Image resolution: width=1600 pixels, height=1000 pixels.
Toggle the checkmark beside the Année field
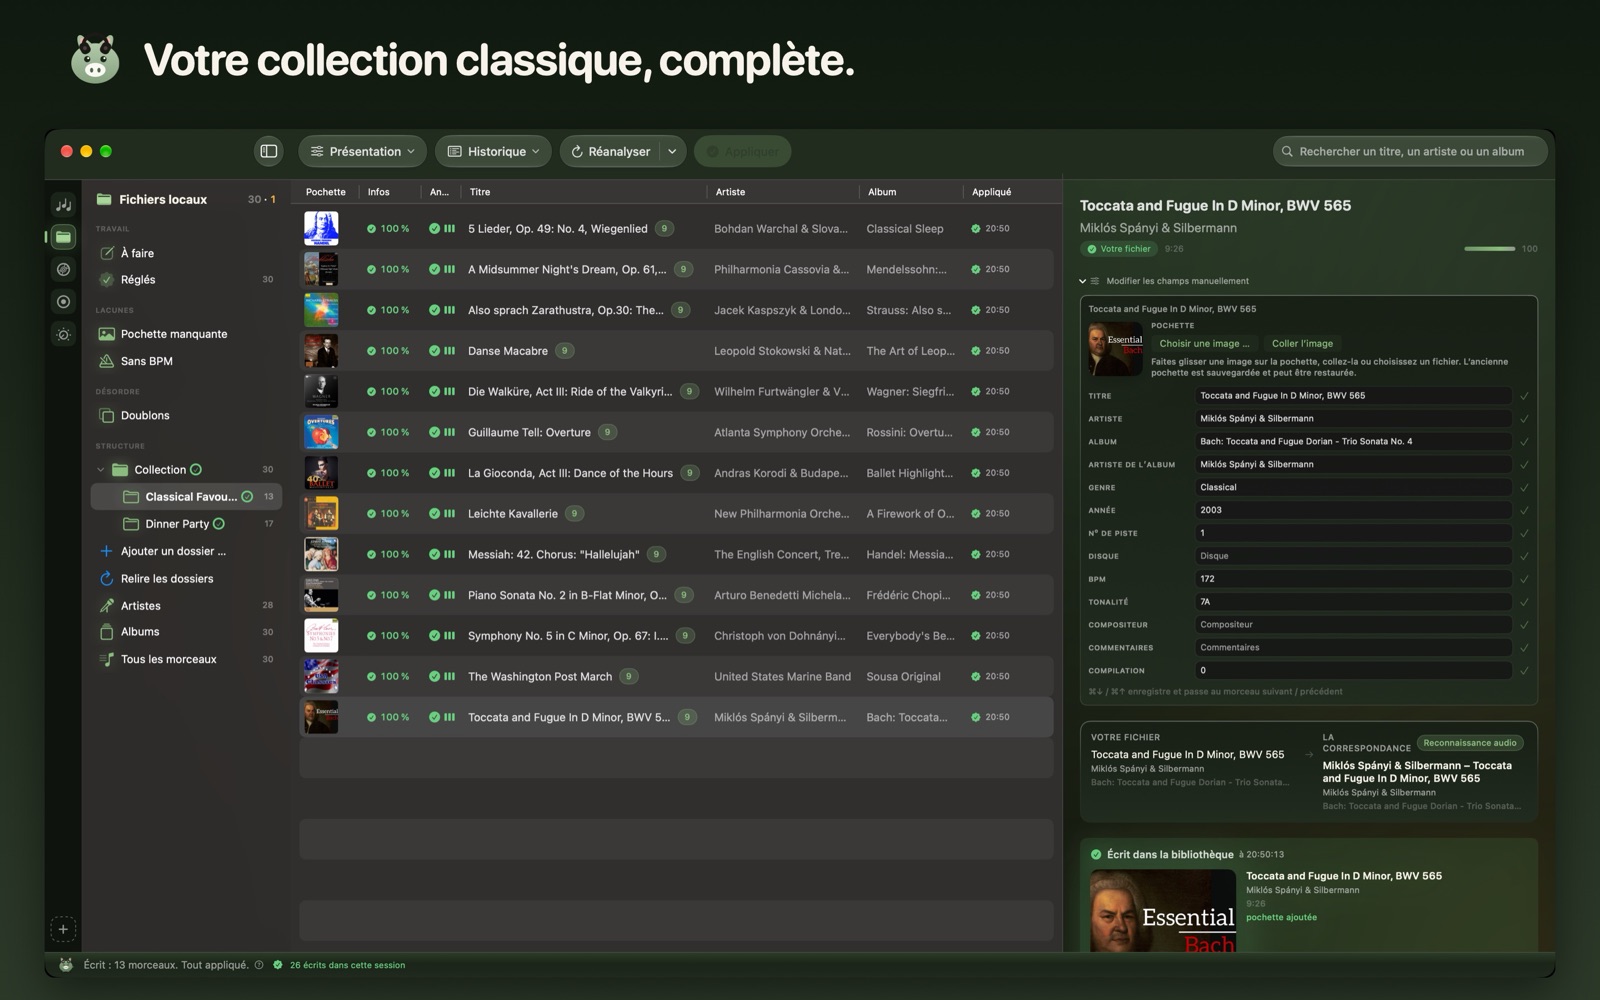click(x=1524, y=510)
